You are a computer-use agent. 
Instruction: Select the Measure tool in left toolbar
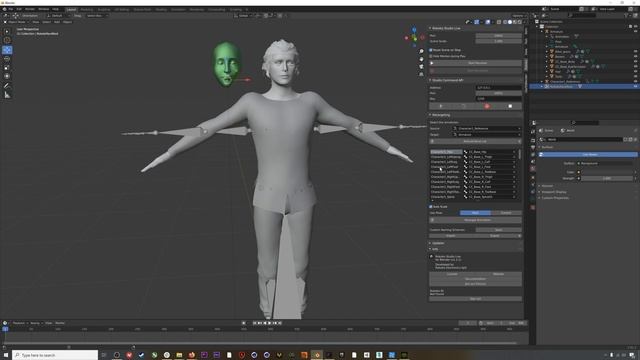click(x=7, y=95)
